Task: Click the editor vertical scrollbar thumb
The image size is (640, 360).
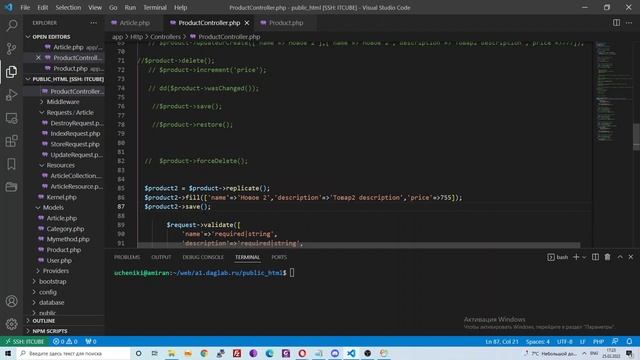Action: point(636,137)
